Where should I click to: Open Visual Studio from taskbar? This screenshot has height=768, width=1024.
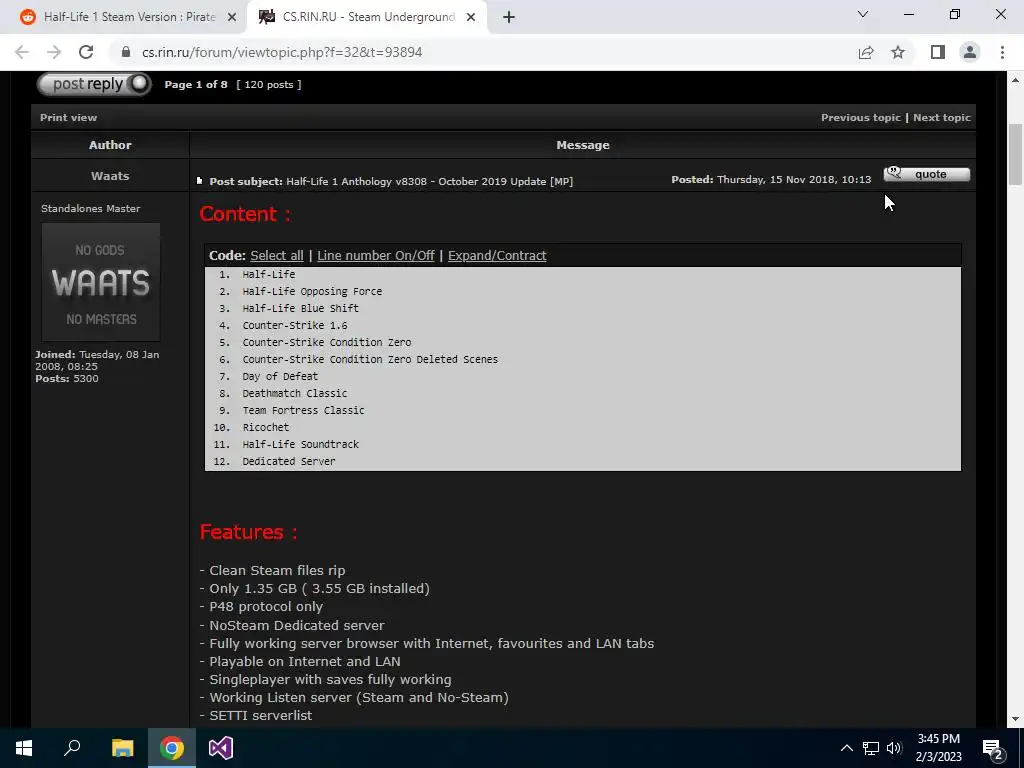click(221, 748)
